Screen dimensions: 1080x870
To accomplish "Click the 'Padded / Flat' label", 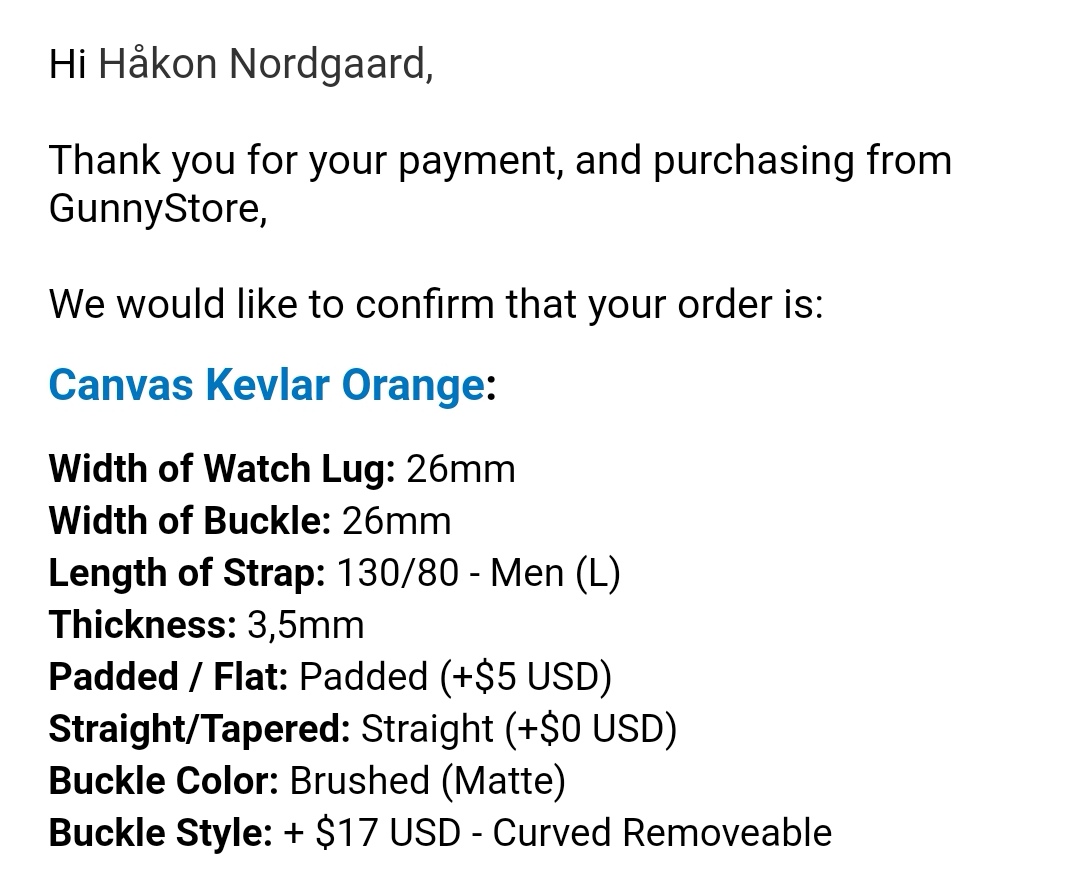I will tap(168, 676).
